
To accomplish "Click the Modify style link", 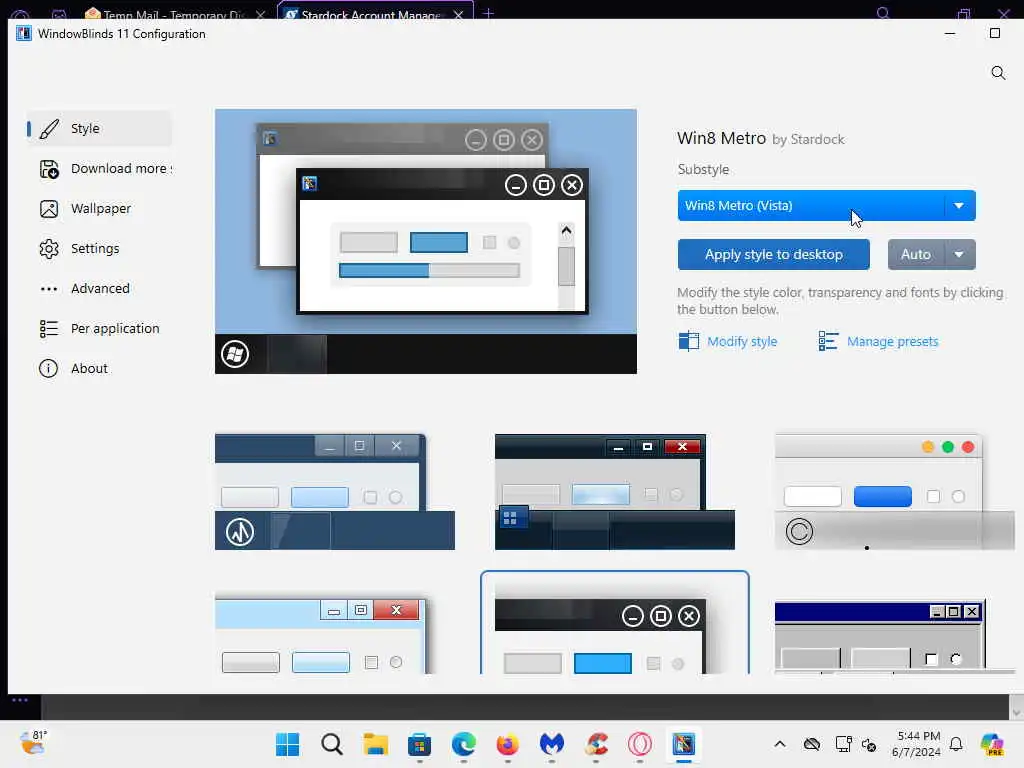I will (742, 342).
